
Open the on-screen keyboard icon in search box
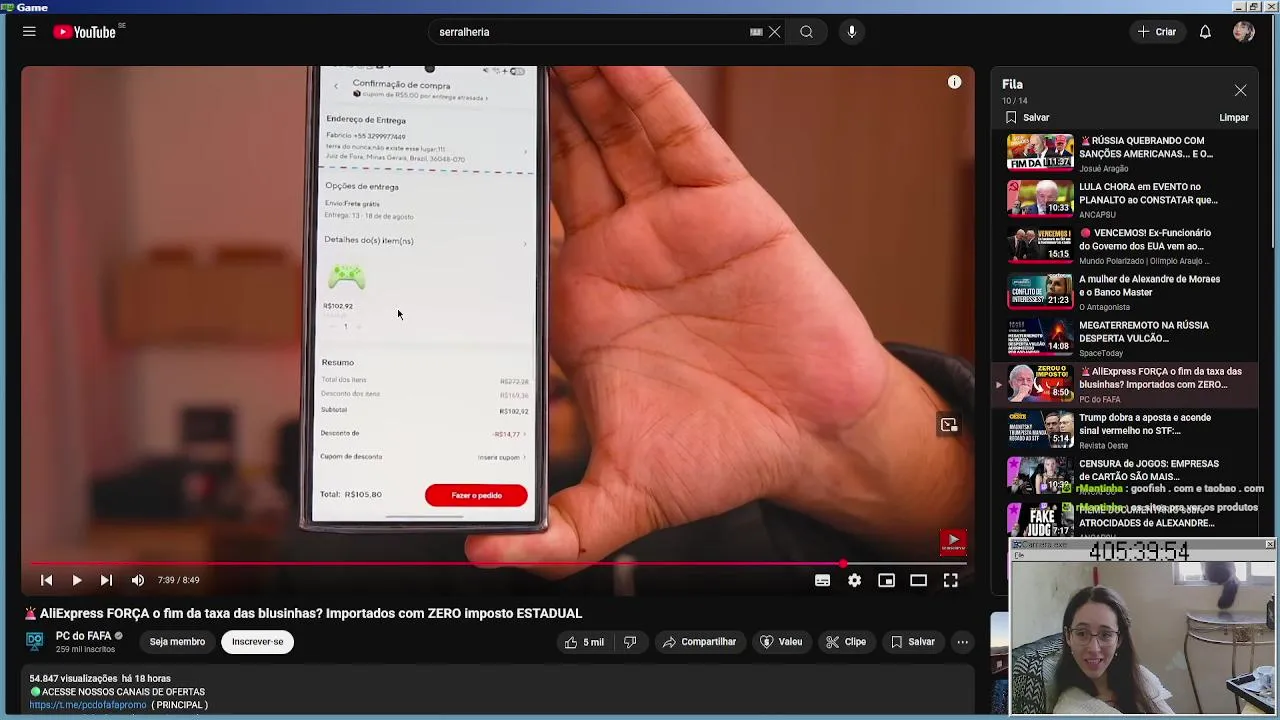pyautogui.click(x=756, y=32)
